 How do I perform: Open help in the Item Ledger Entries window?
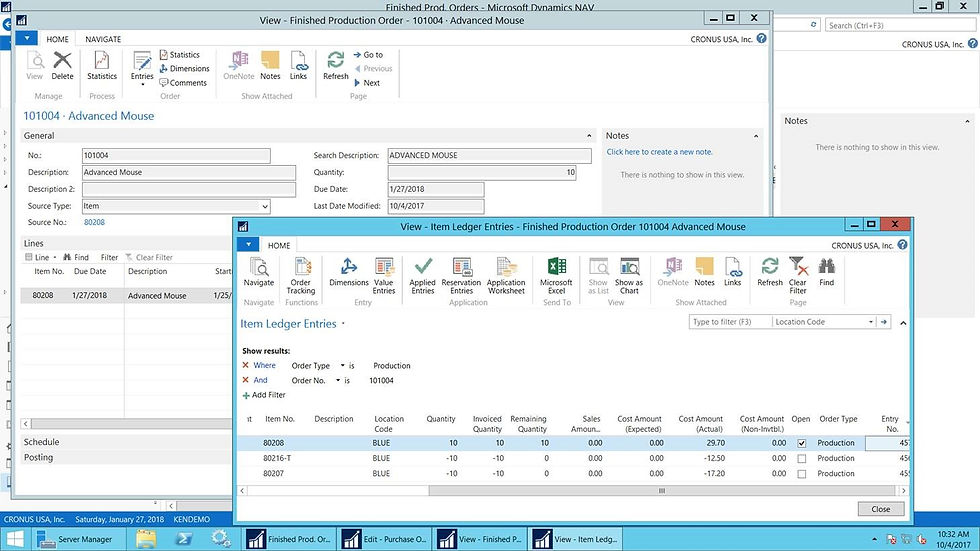click(x=902, y=245)
